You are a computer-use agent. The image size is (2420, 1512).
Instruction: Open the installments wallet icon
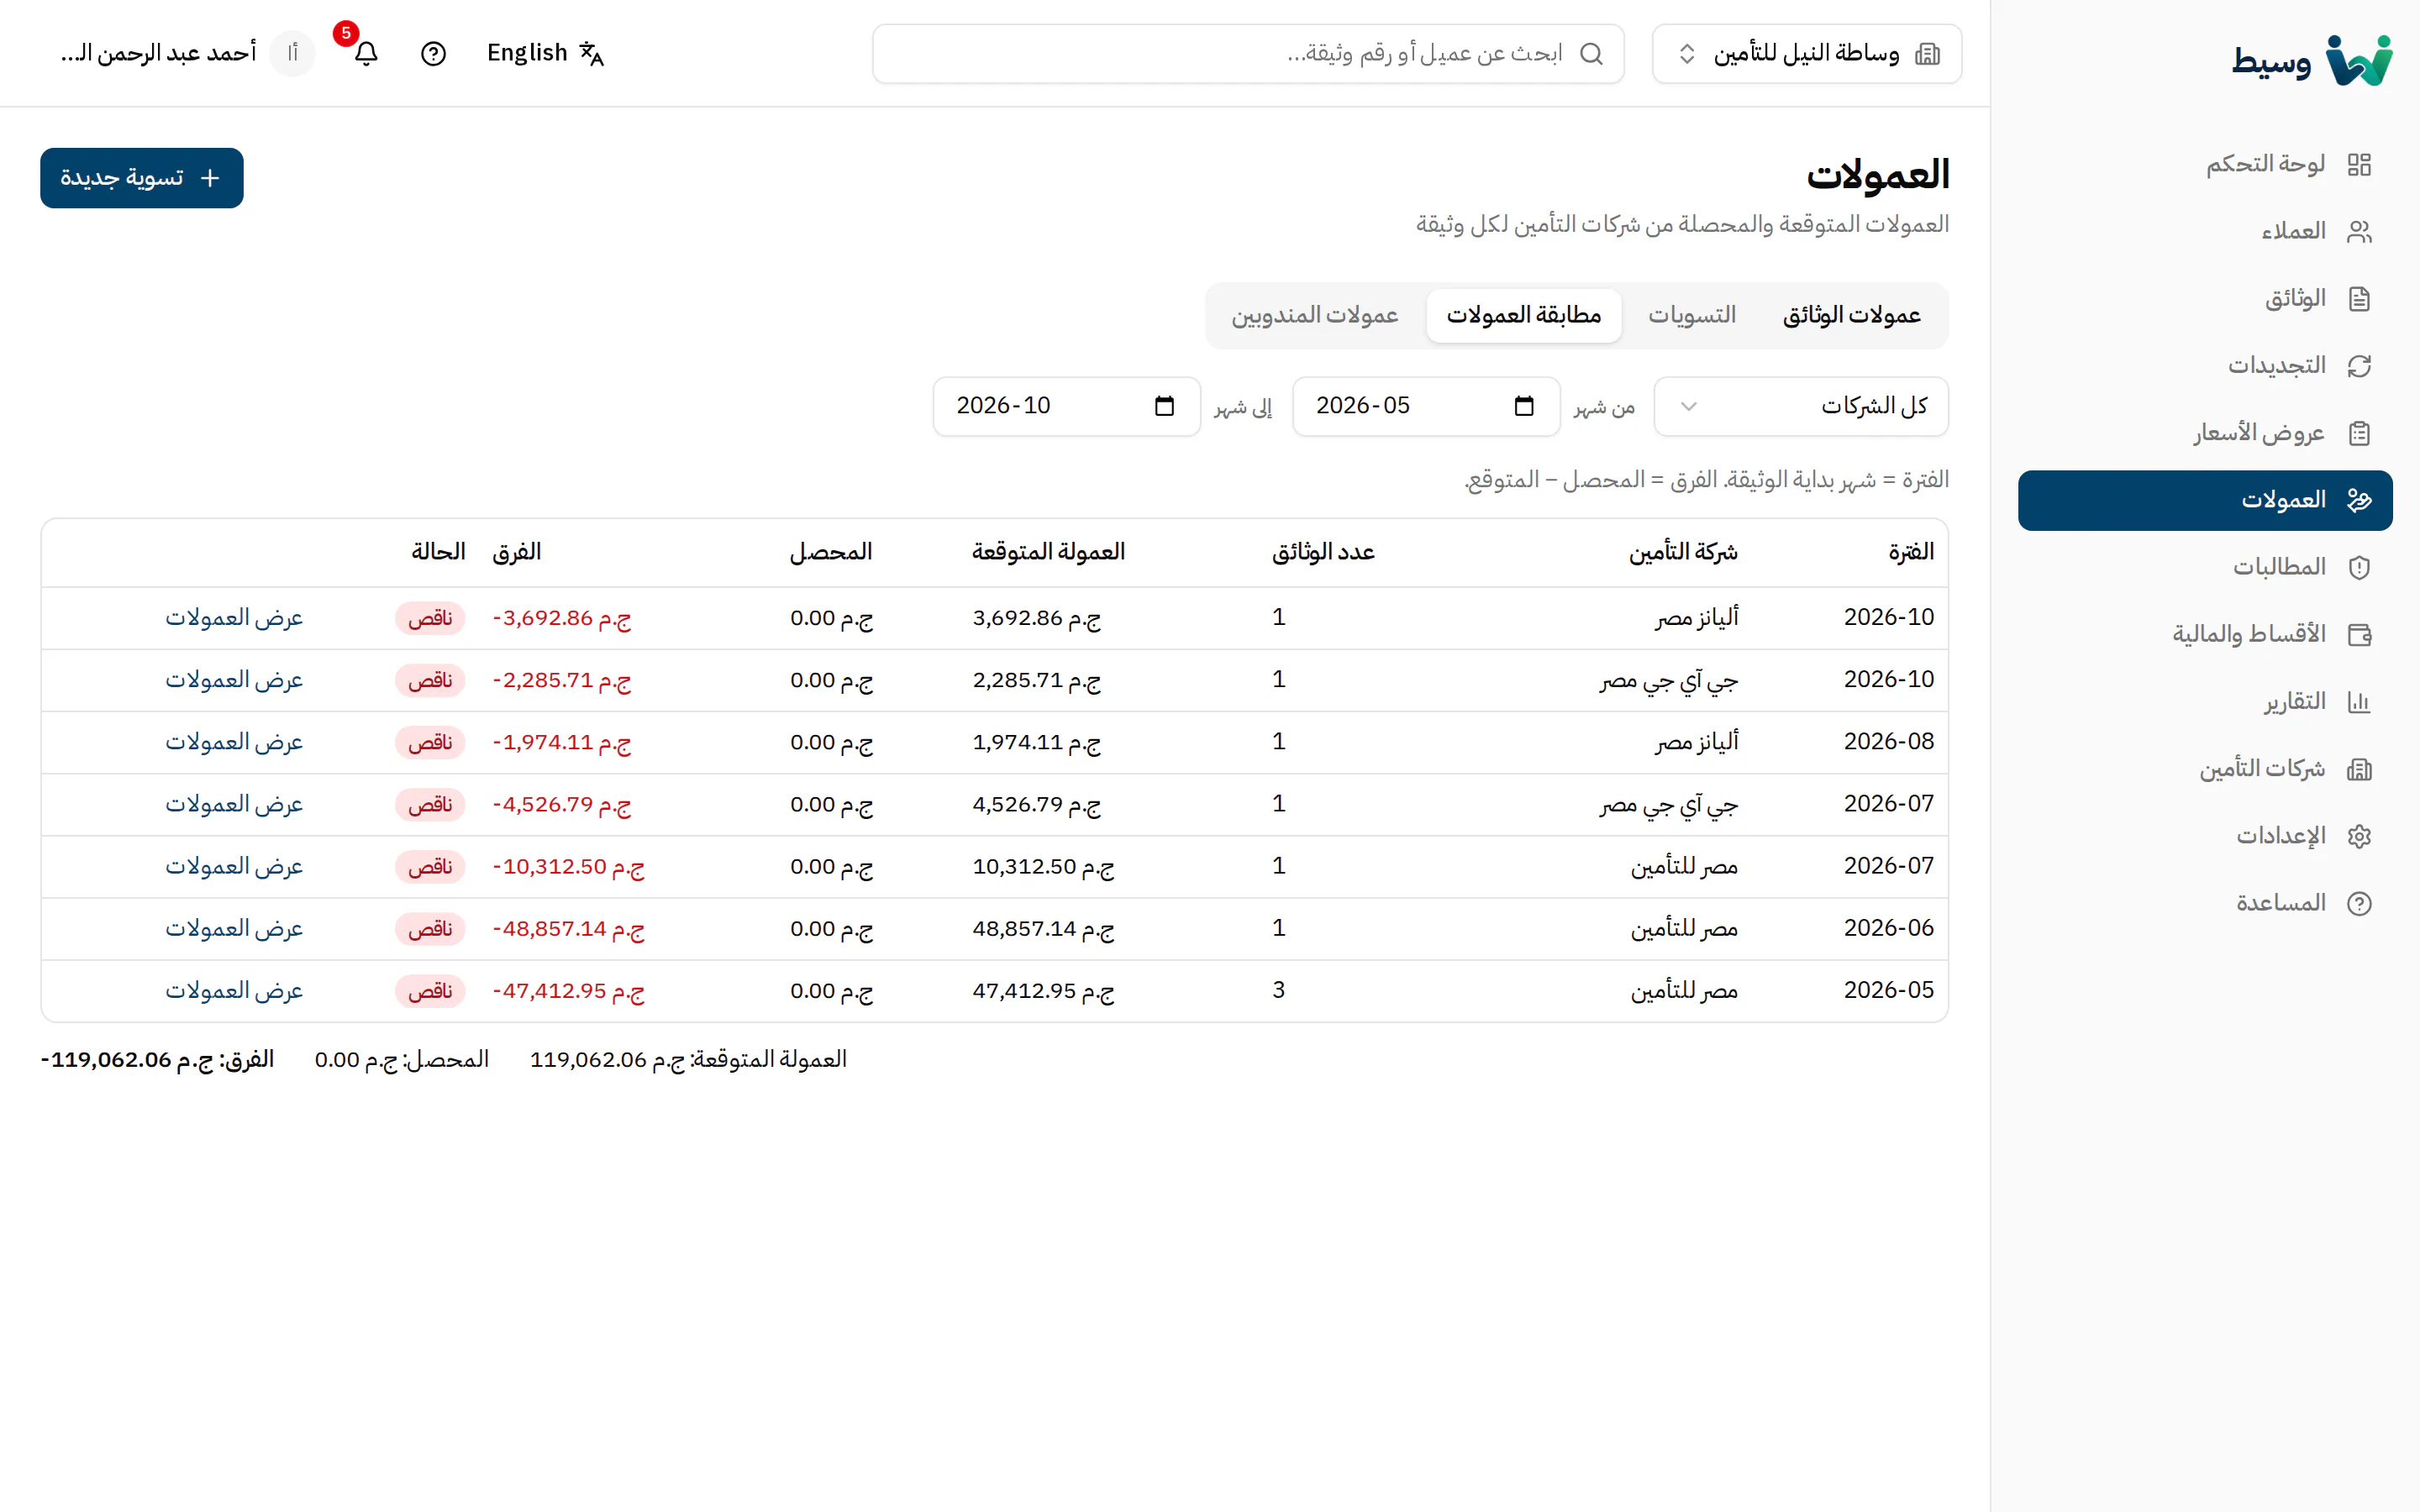pos(2359,634)
